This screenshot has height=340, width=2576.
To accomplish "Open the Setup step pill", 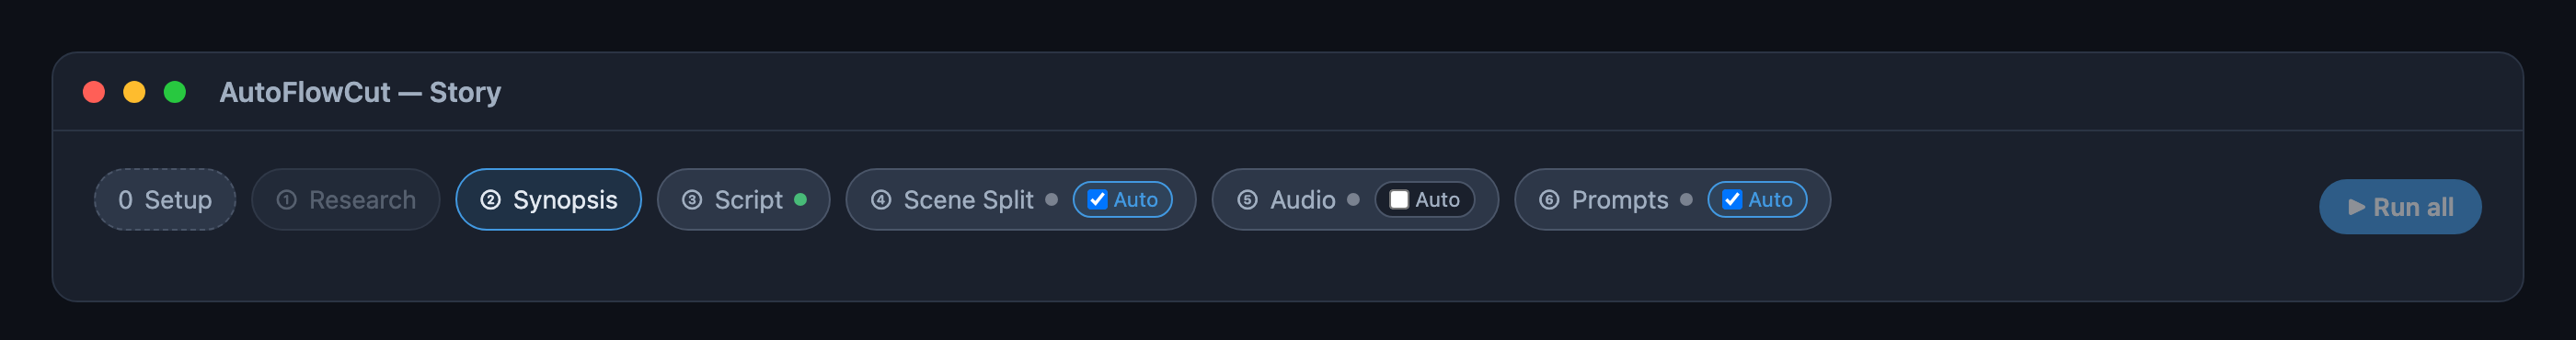I will (165, 199).
